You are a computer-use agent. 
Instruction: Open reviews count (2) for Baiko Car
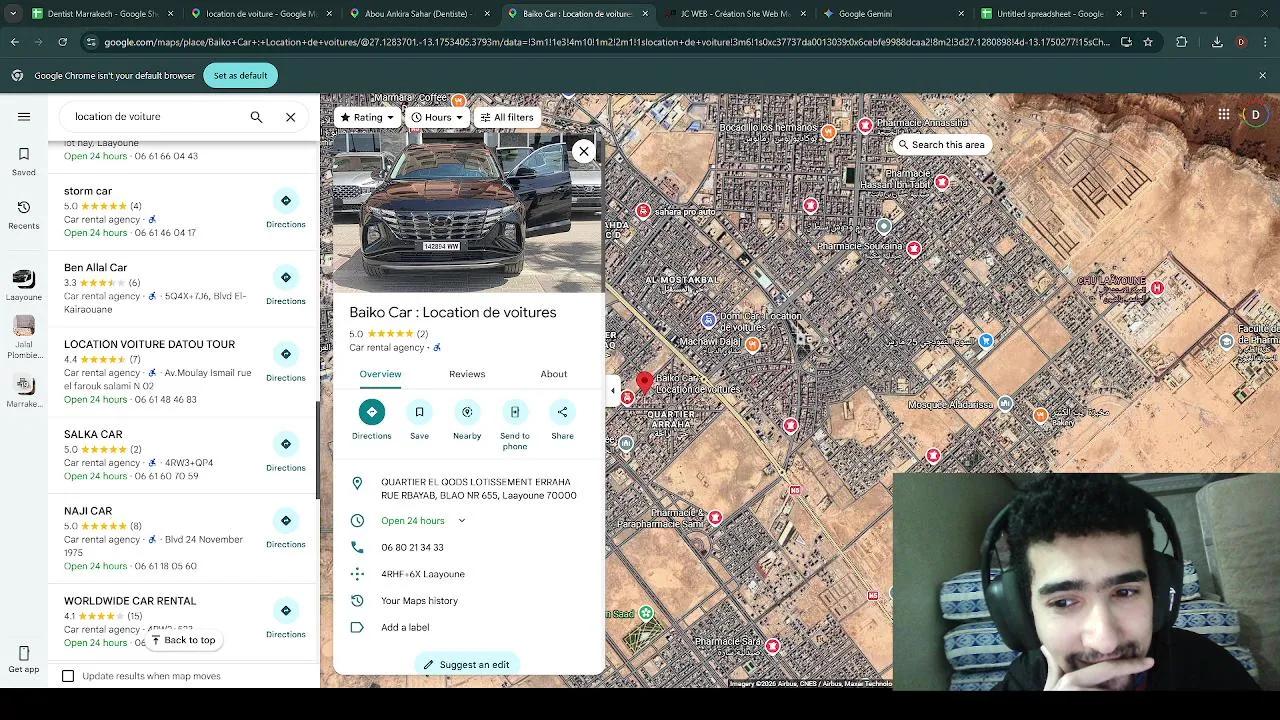[x=422, y=334]
